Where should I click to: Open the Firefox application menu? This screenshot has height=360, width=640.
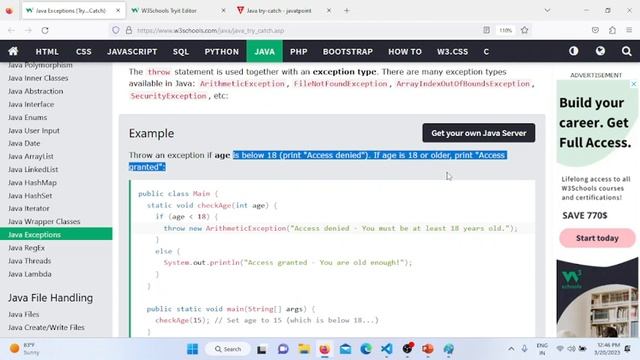(629, 30)
